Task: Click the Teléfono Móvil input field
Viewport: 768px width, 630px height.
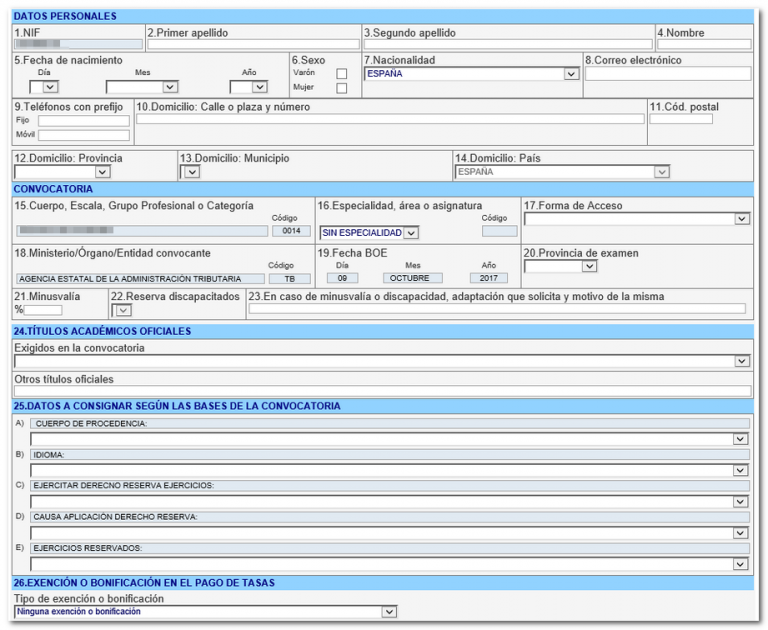Action: pyautogui.click(x=84, y=135)
